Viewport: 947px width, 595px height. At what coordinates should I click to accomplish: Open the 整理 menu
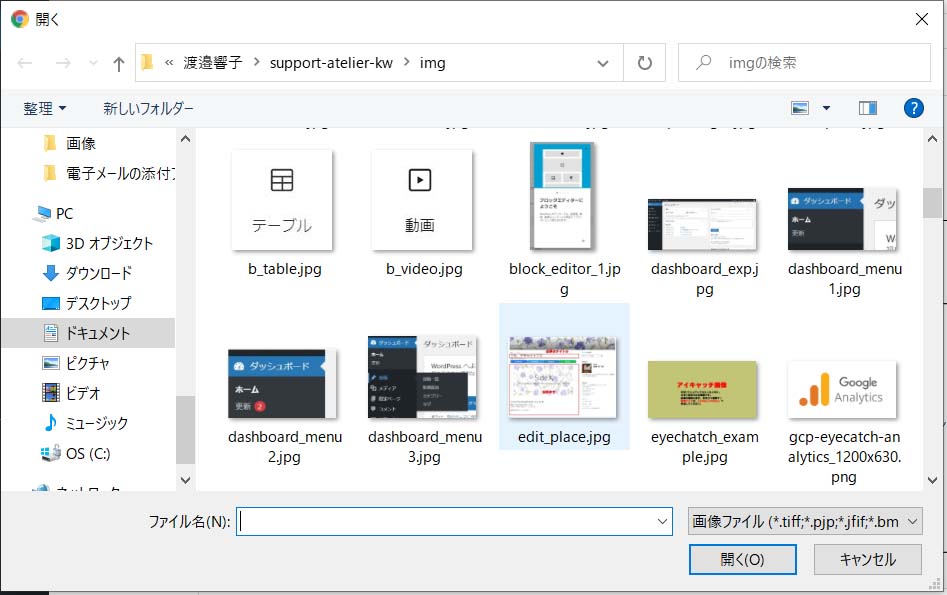pos(45,108)
